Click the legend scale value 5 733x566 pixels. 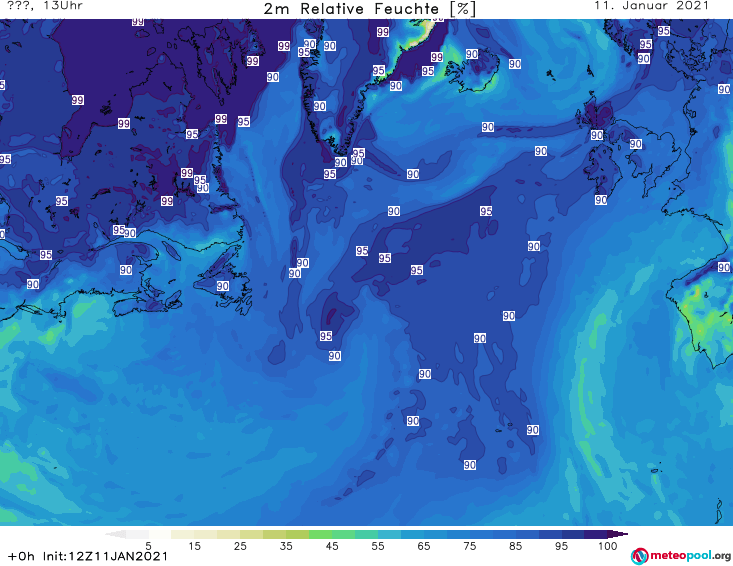click(x=148, y=546)
